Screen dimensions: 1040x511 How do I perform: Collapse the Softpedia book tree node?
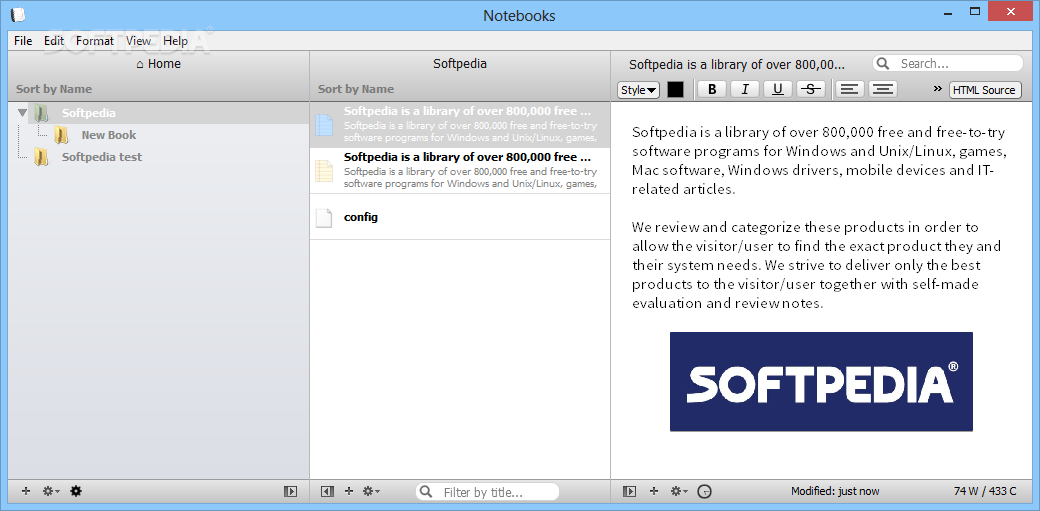(23, 113)
